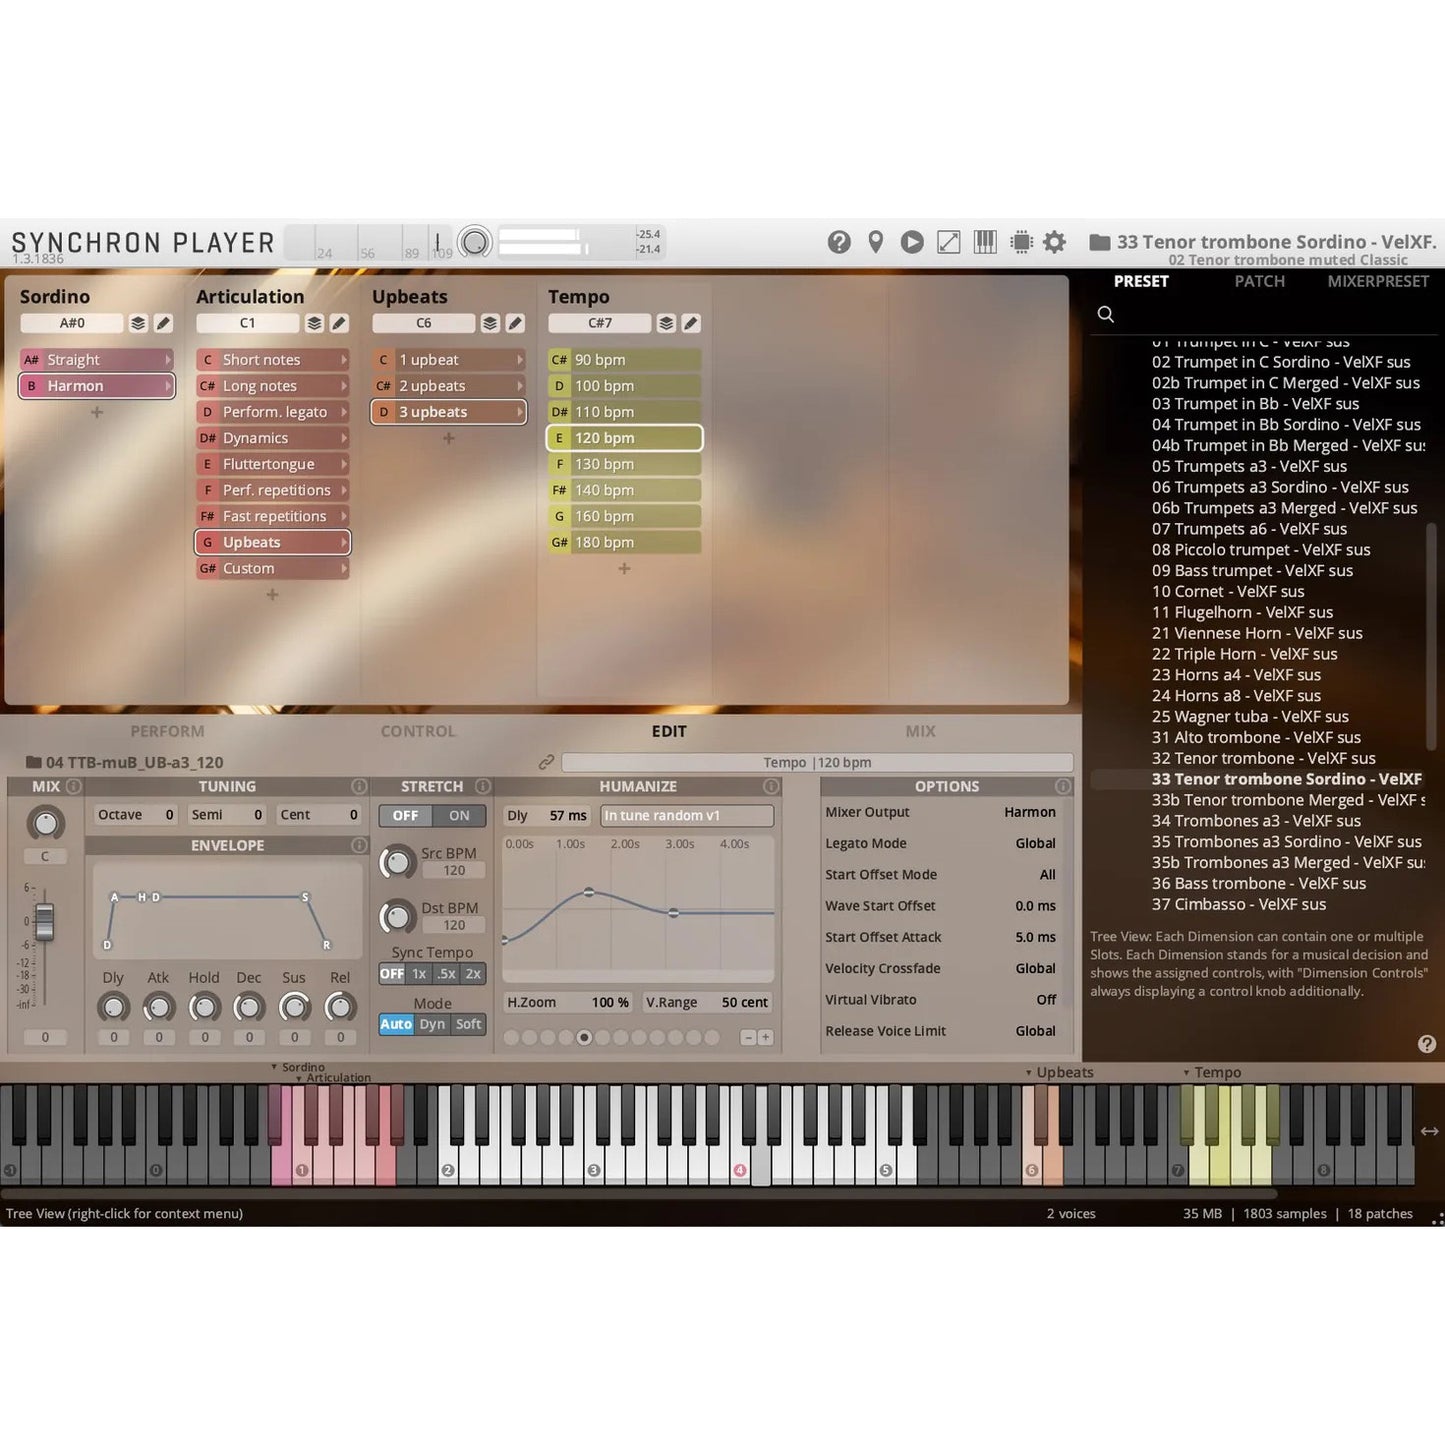Click the pencil edit icon under Sordino
1445x1445 pixels.
pyautogui.click(x=163, y=323)
